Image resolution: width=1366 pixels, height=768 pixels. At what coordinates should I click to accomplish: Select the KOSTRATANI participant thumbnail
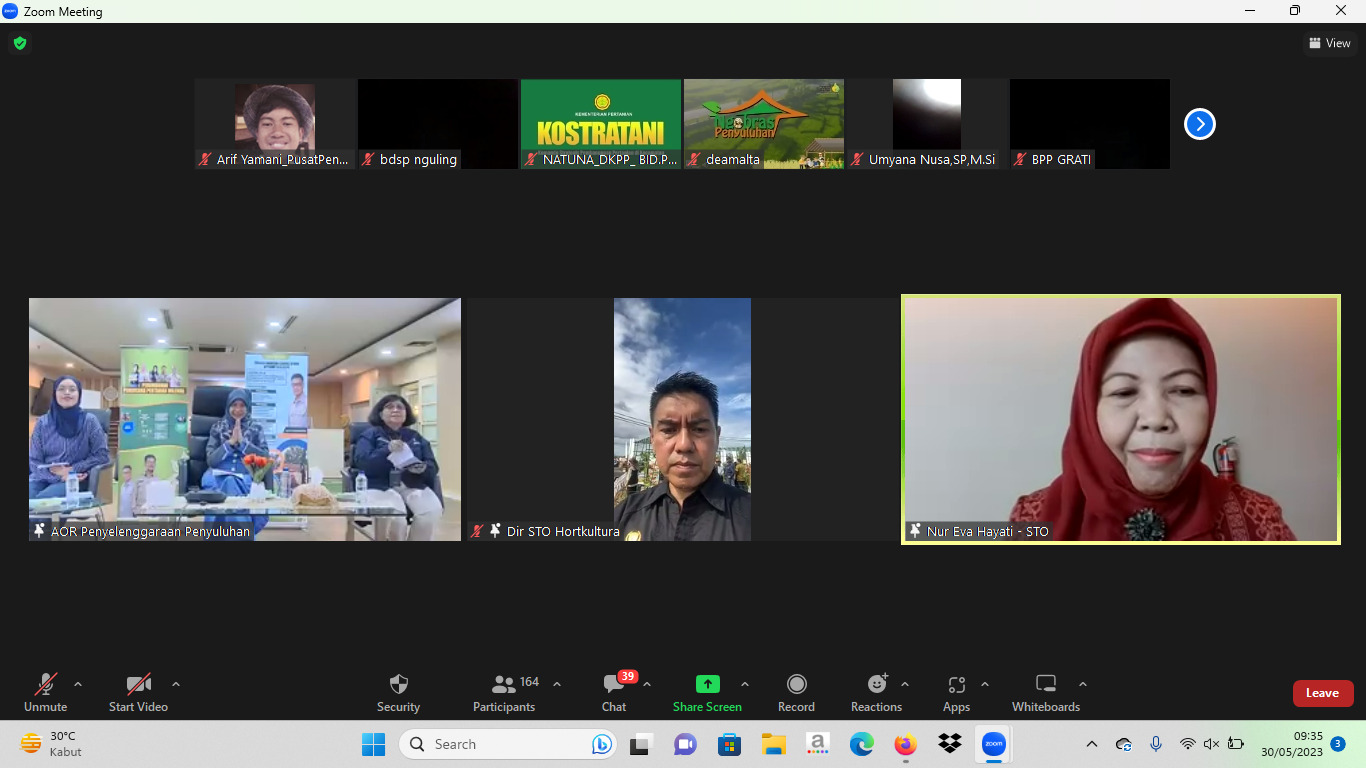click(600, 123)
